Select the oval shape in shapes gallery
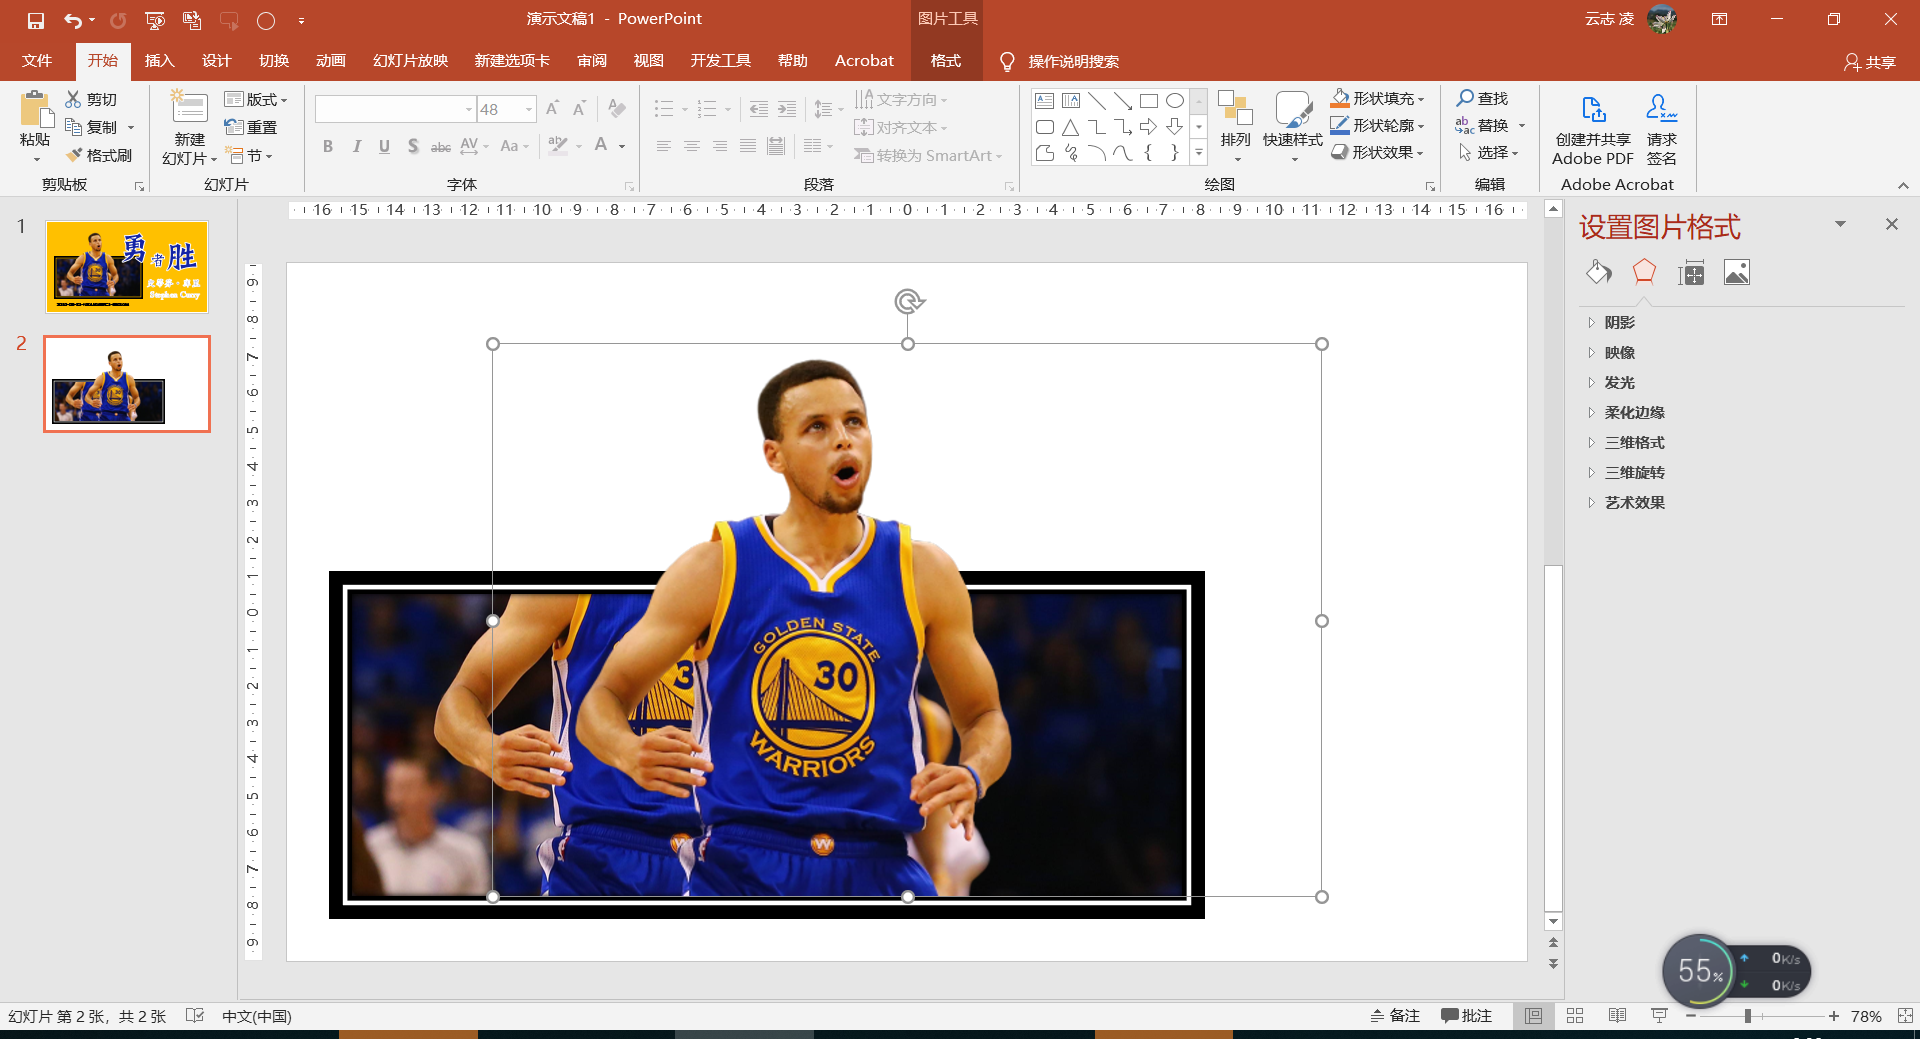1920x1039 pixels. click(1175, 100)
